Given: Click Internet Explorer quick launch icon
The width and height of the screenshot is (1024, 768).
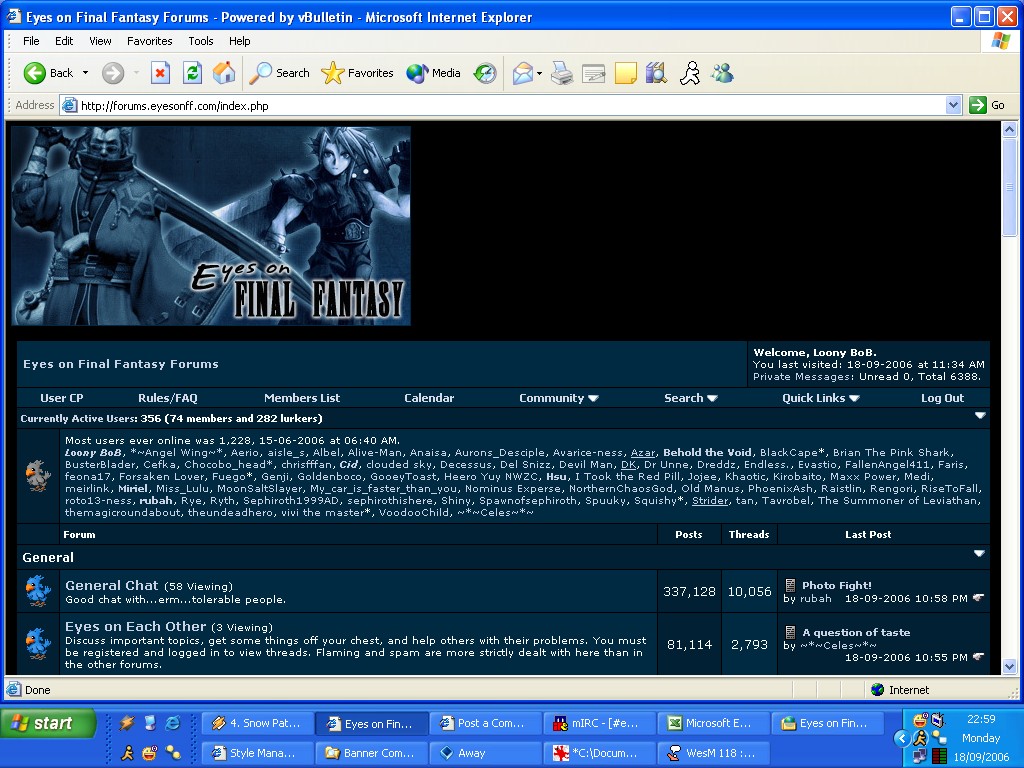Looking at the screenshot, I should pos(173,723).
